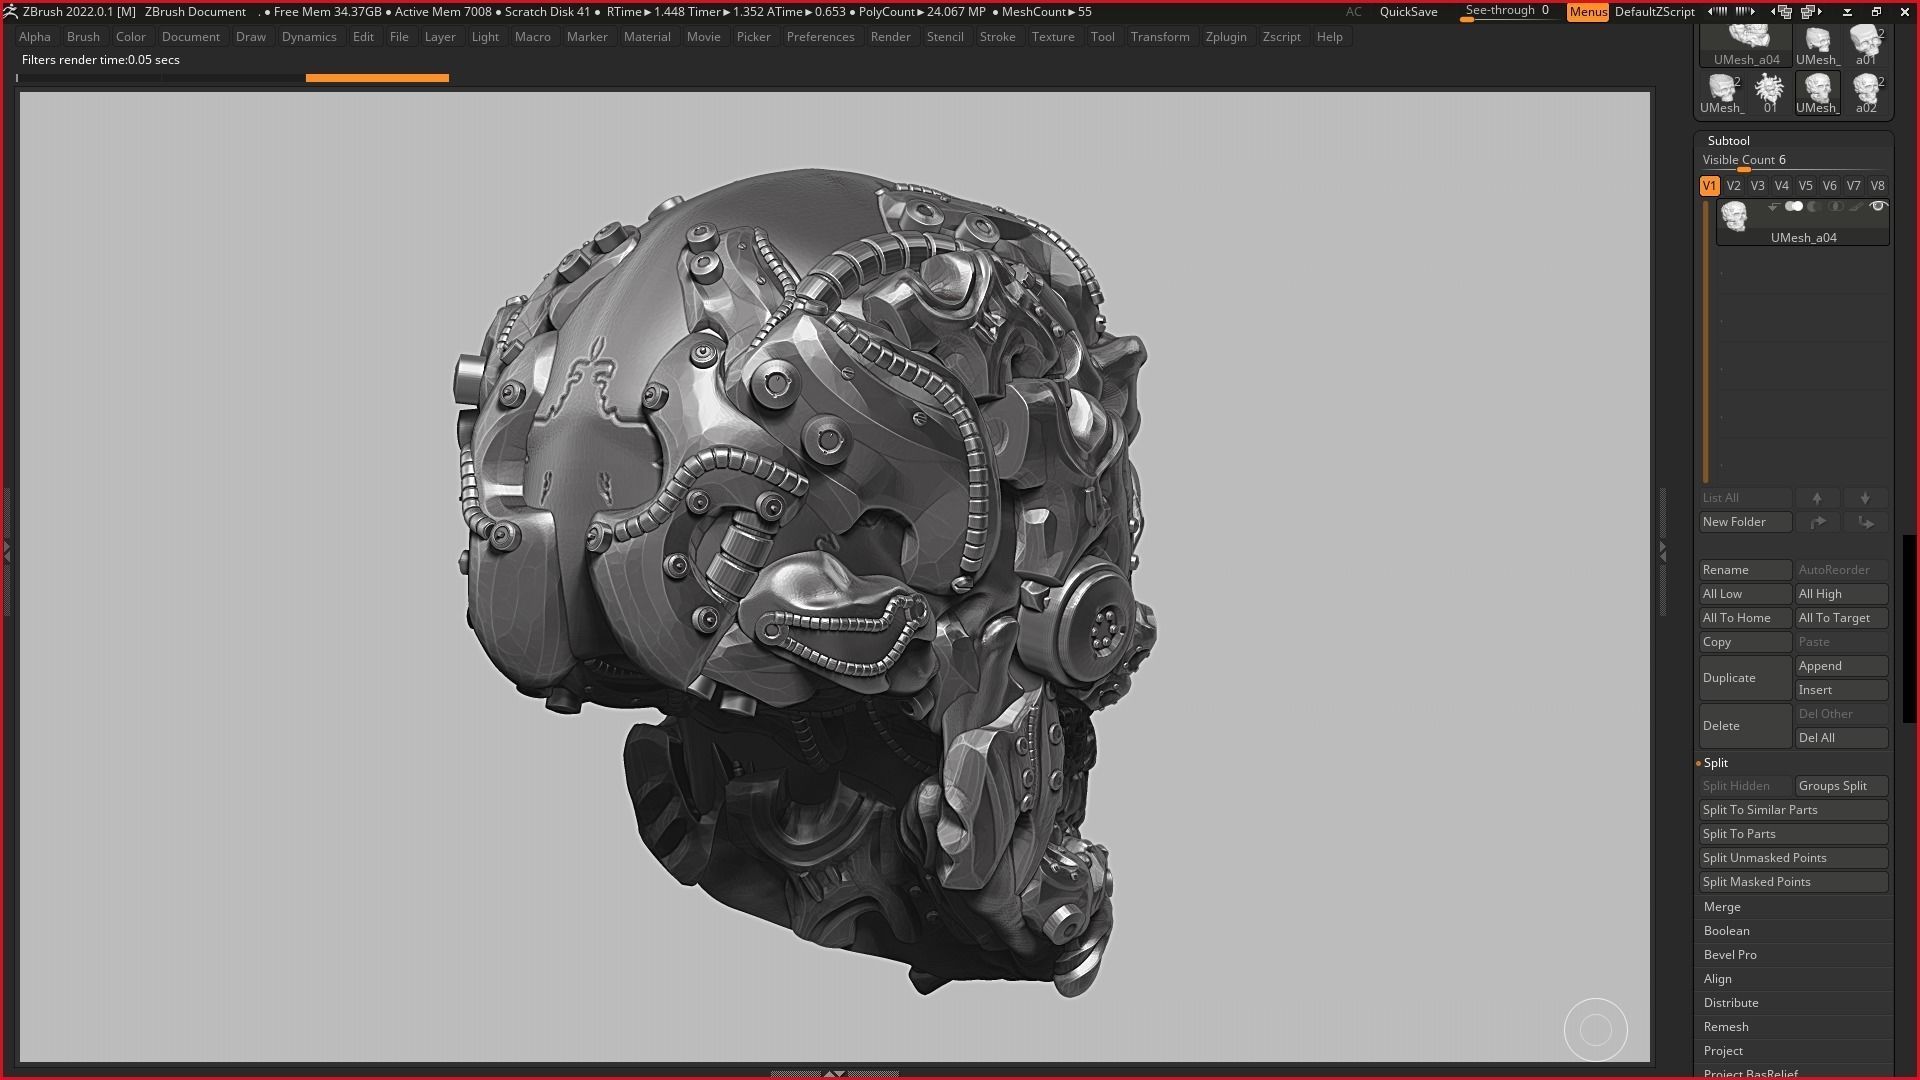Screen dimensions: 1920x1080
Task: Toggle union boolean mode icon on UMesh_a04
Action: coord(1794,206)
